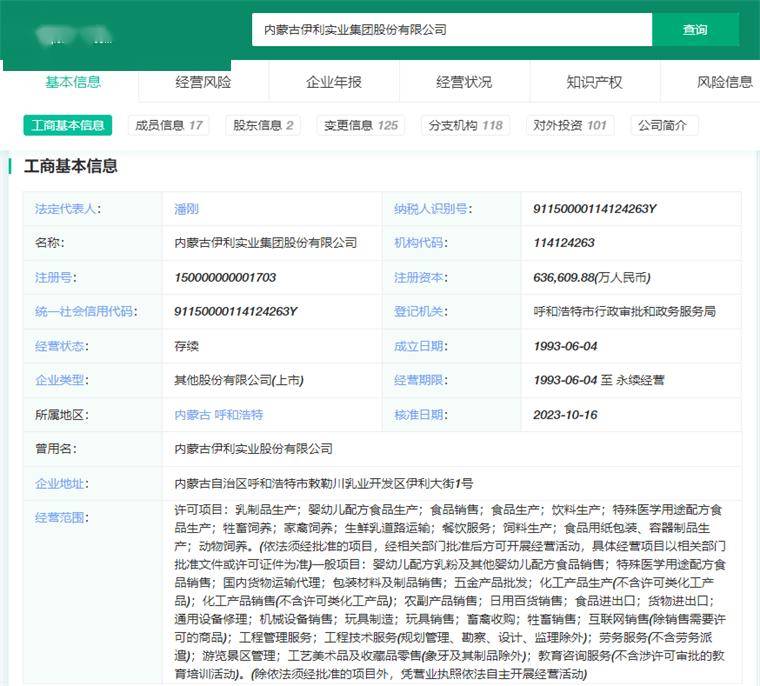
Task: Click the 纳税人识别号 label
Action: (x=433, y=209)
